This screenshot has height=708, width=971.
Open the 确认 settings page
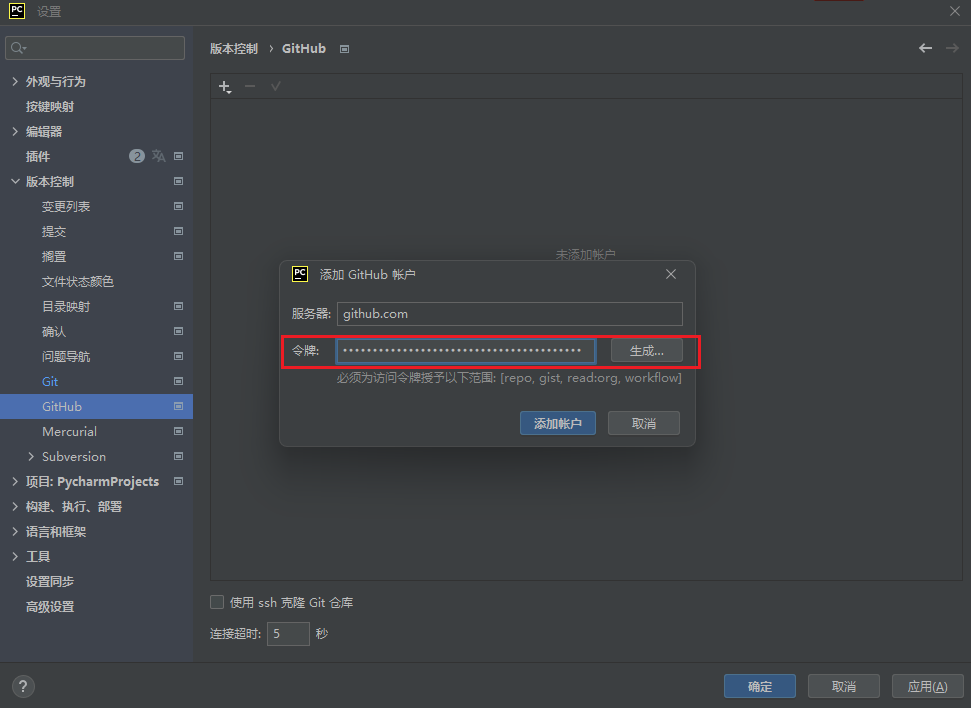click(x=53, y=331)
